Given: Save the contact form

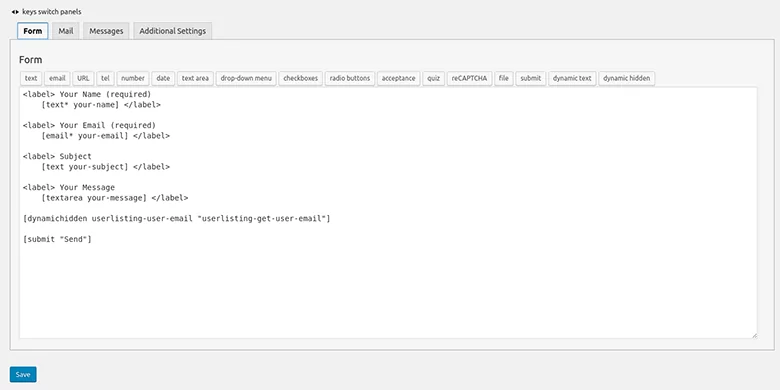Looking at the screenshot, I should [23, 375].
